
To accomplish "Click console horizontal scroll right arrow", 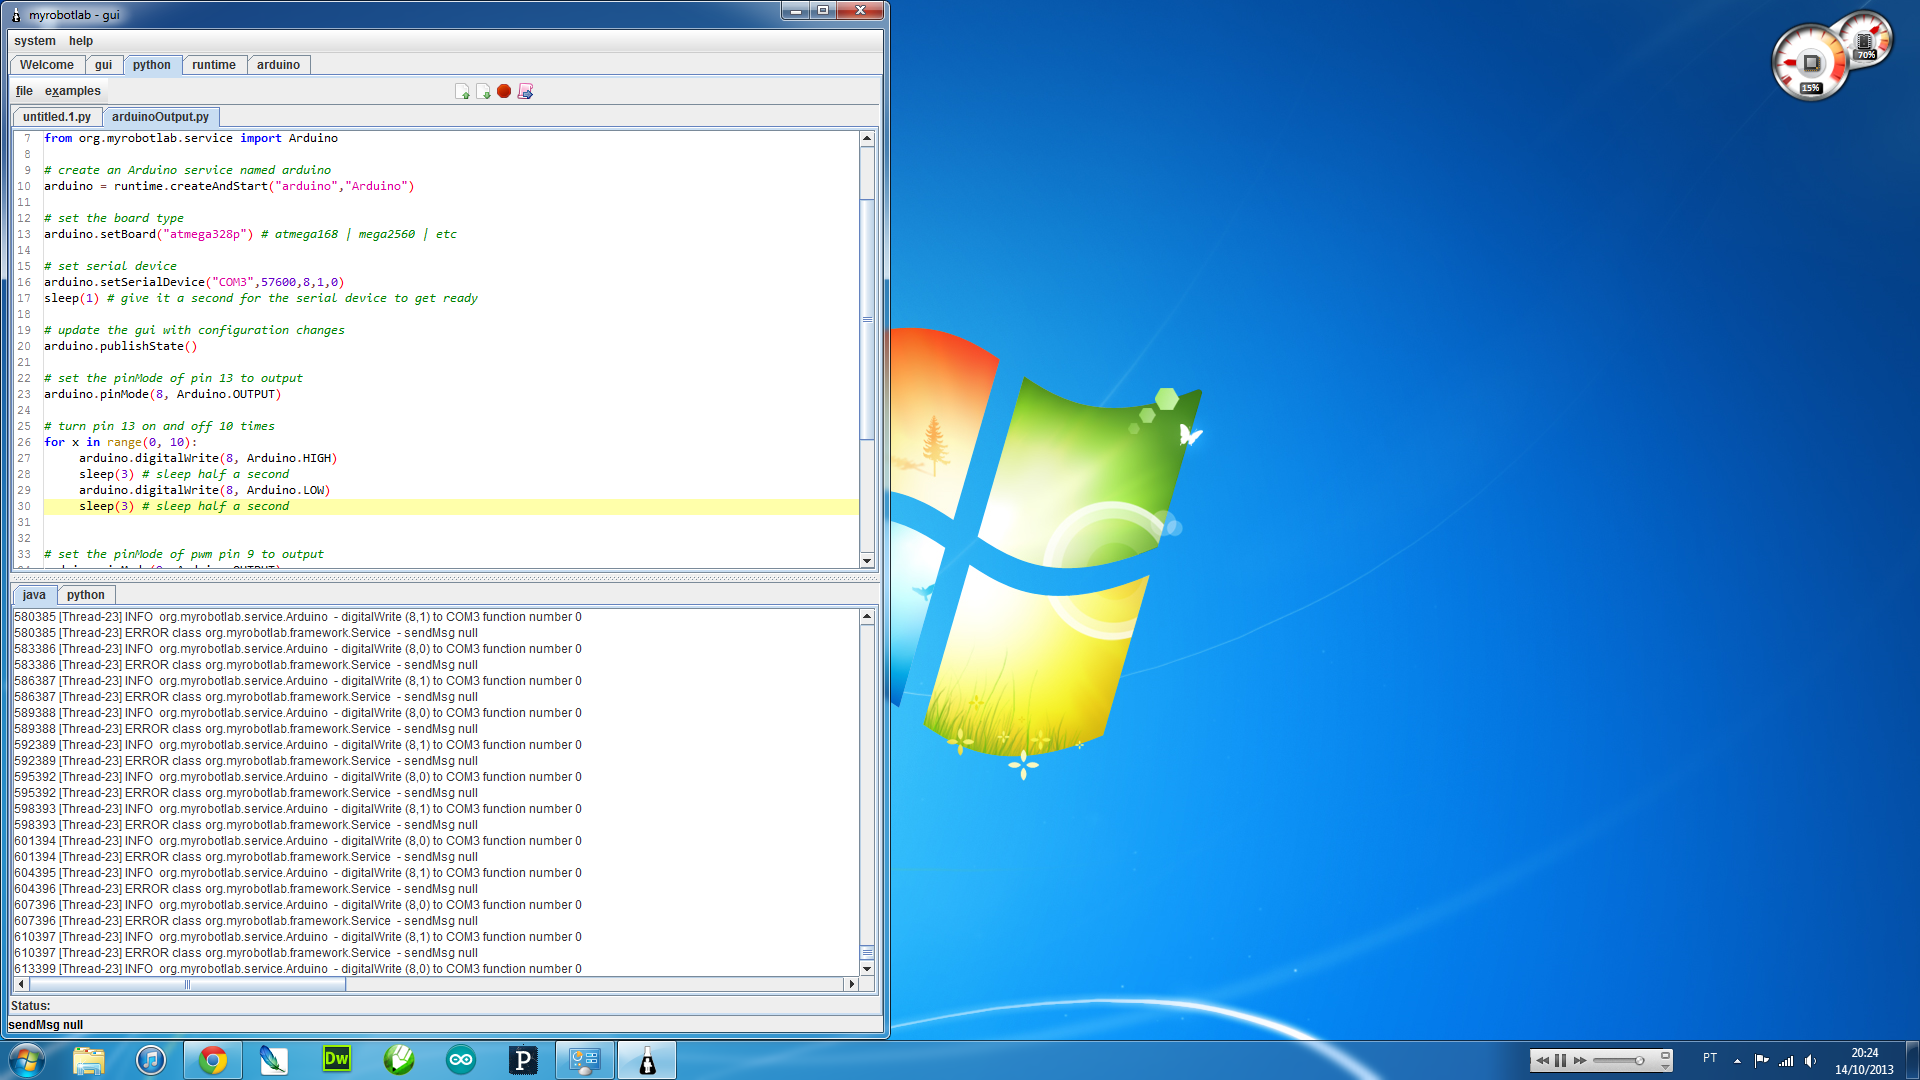I will click(851, 984).
